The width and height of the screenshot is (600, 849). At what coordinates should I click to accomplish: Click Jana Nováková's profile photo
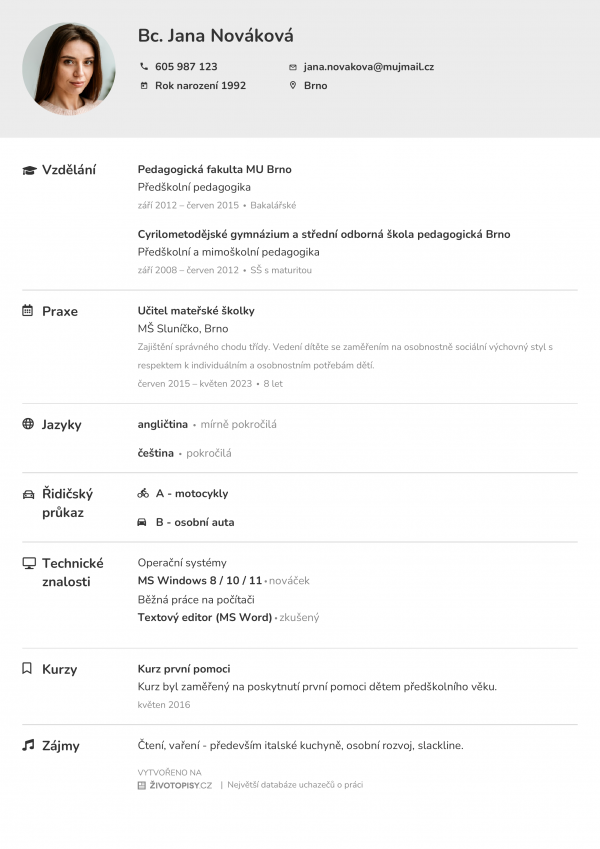(x=69, y=70)
